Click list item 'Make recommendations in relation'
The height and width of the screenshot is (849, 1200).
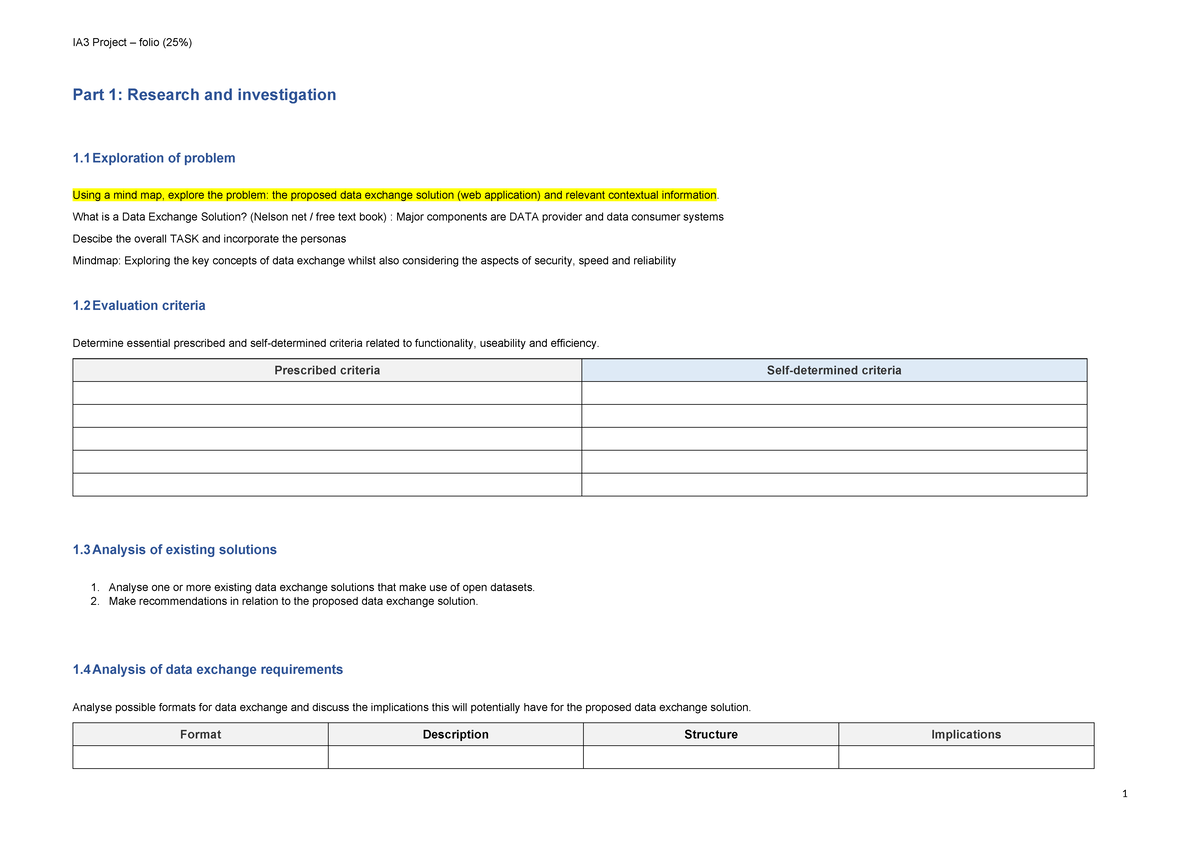293,602
